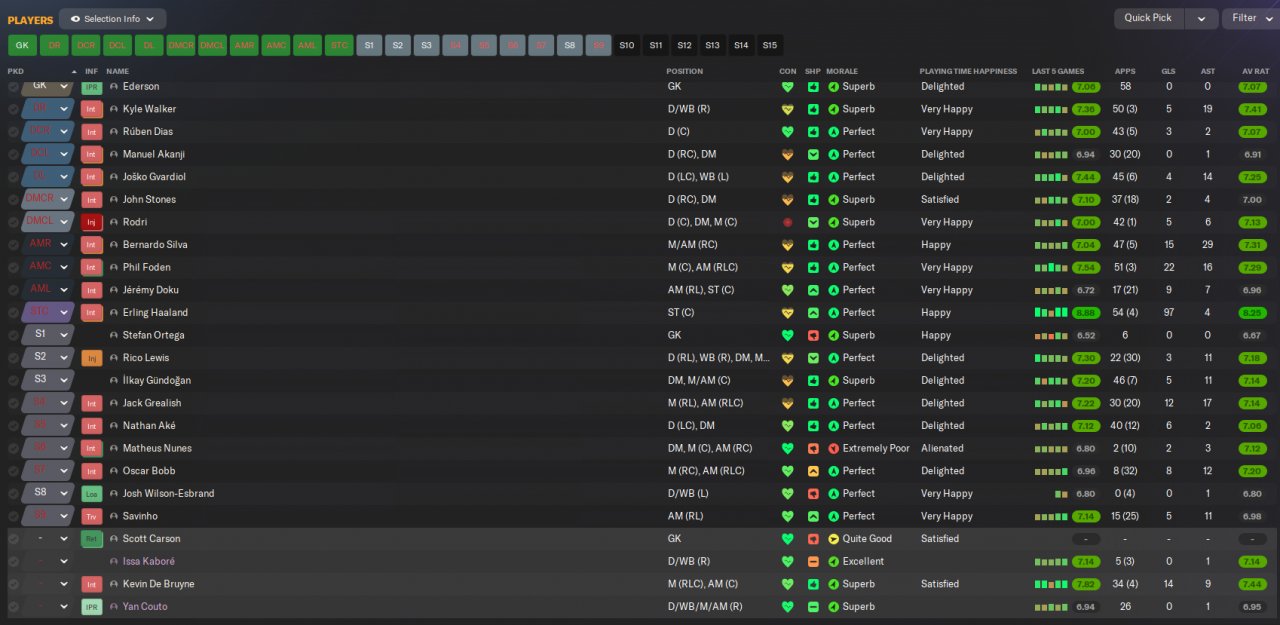1280x625 pixels.
Task: Click Phil Foden's morale arrow icon
Action: click(834, 267)
